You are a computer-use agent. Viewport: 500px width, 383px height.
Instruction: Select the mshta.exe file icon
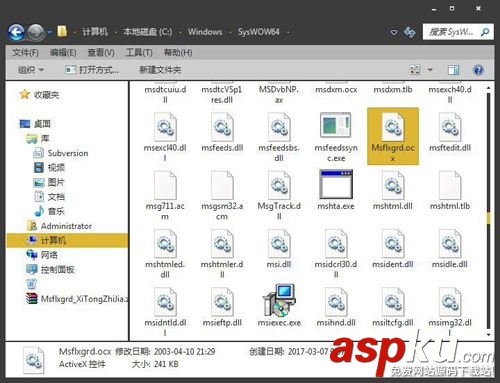pyautogui.click(x=336, y=184)
